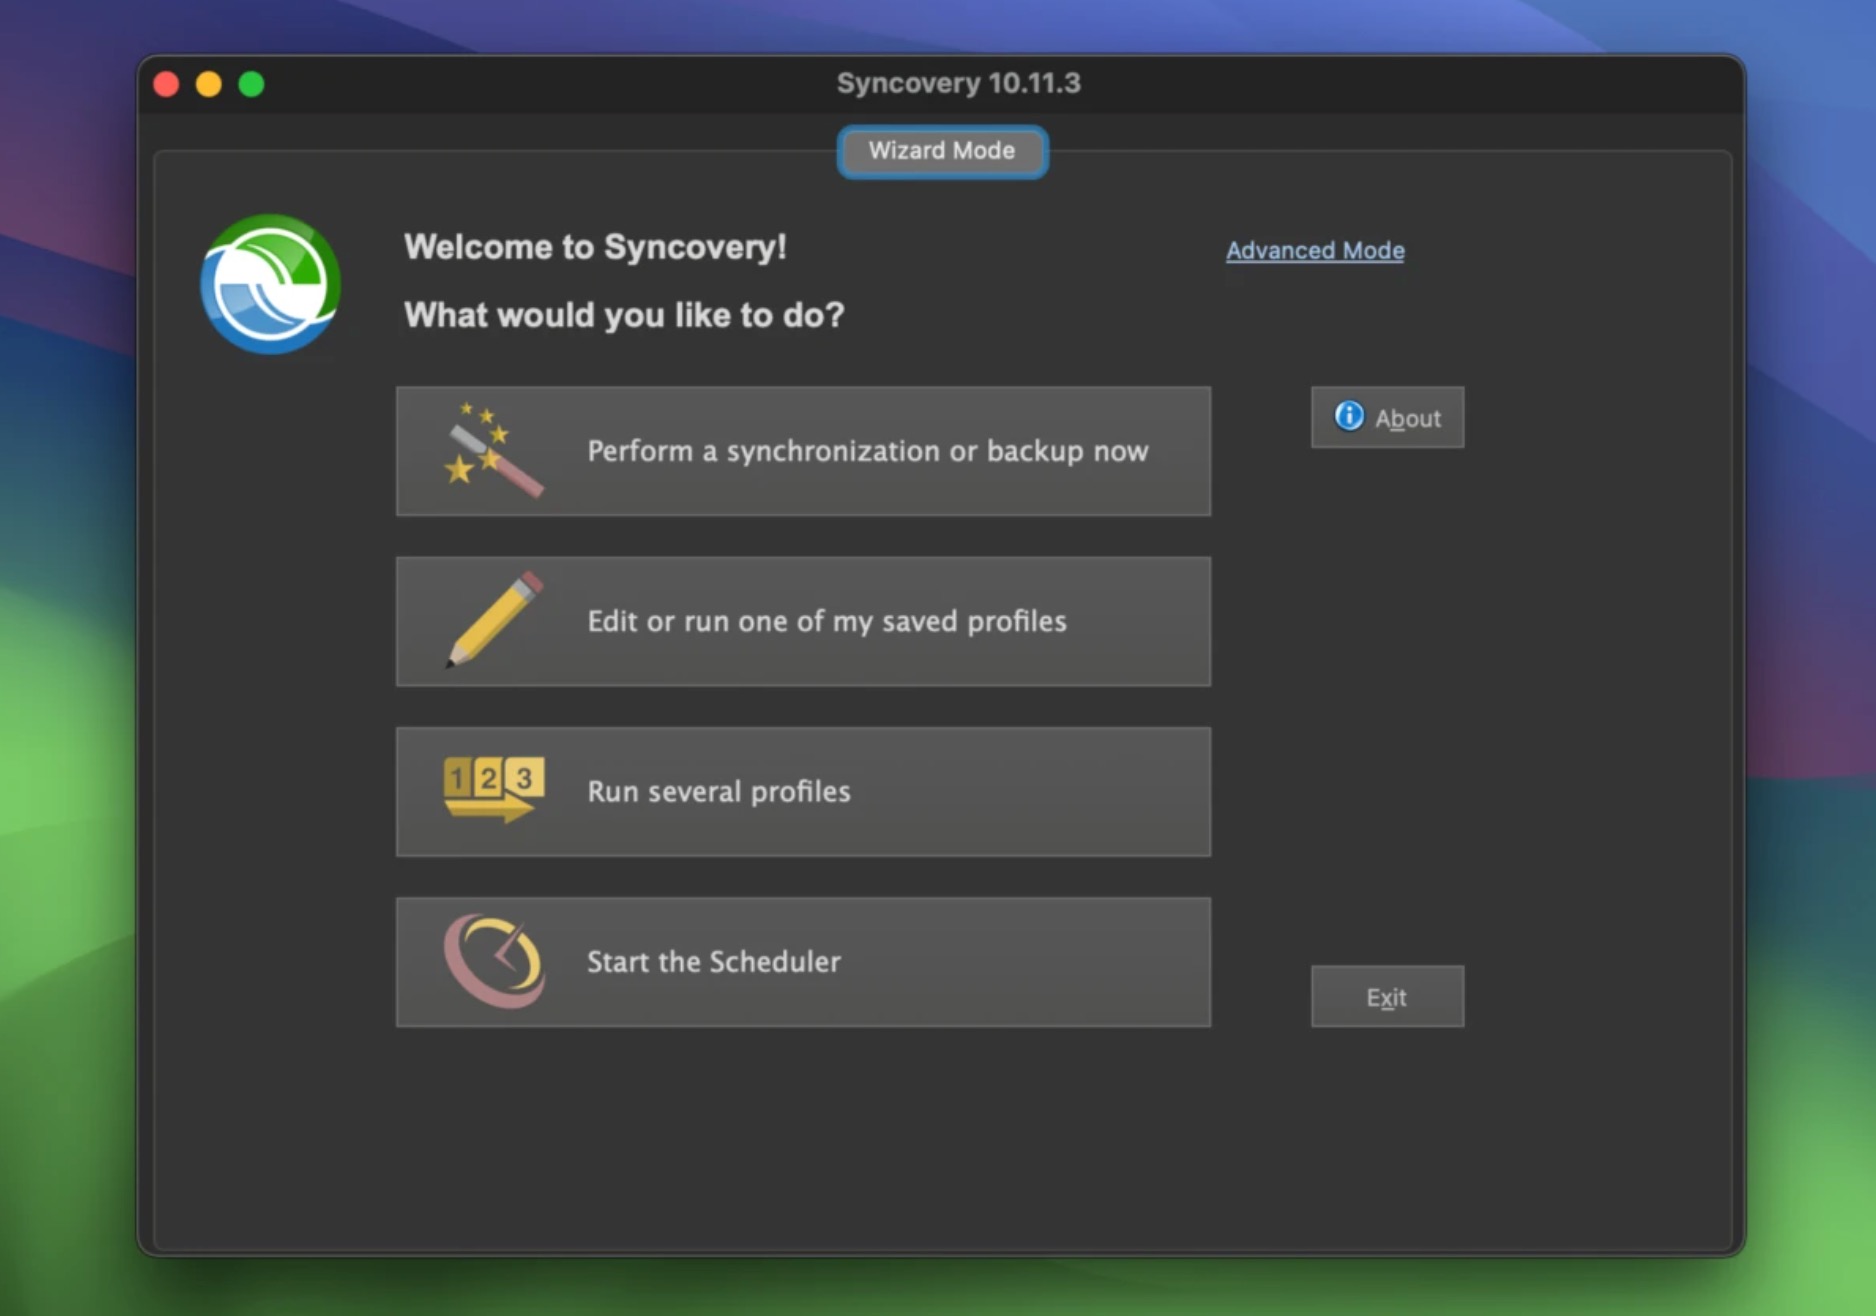Select Edit or run saved profiles text
This screenshot has width=1876, height=1316.
[827, 621]
